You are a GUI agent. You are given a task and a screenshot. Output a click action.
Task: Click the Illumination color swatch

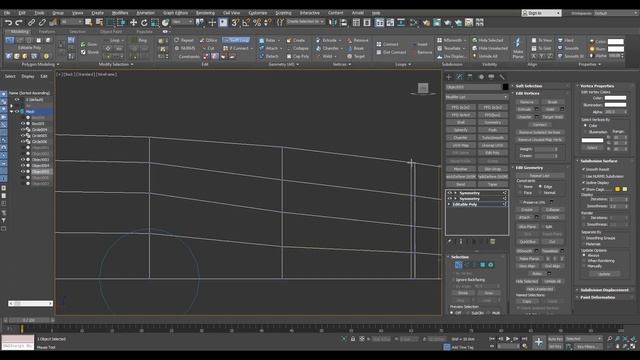(x=615, y=105)
